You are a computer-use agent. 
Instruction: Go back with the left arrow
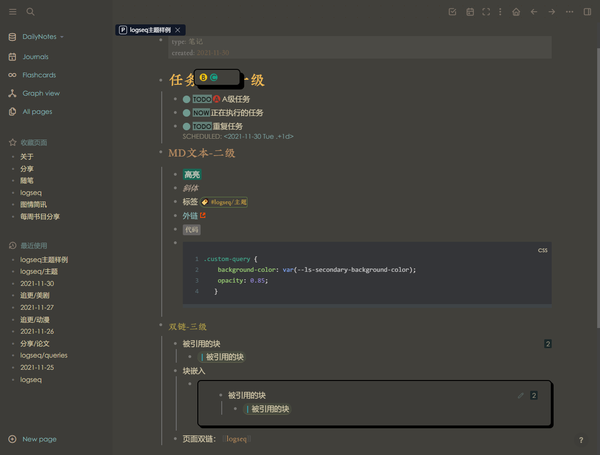click(x=533, y=12)
